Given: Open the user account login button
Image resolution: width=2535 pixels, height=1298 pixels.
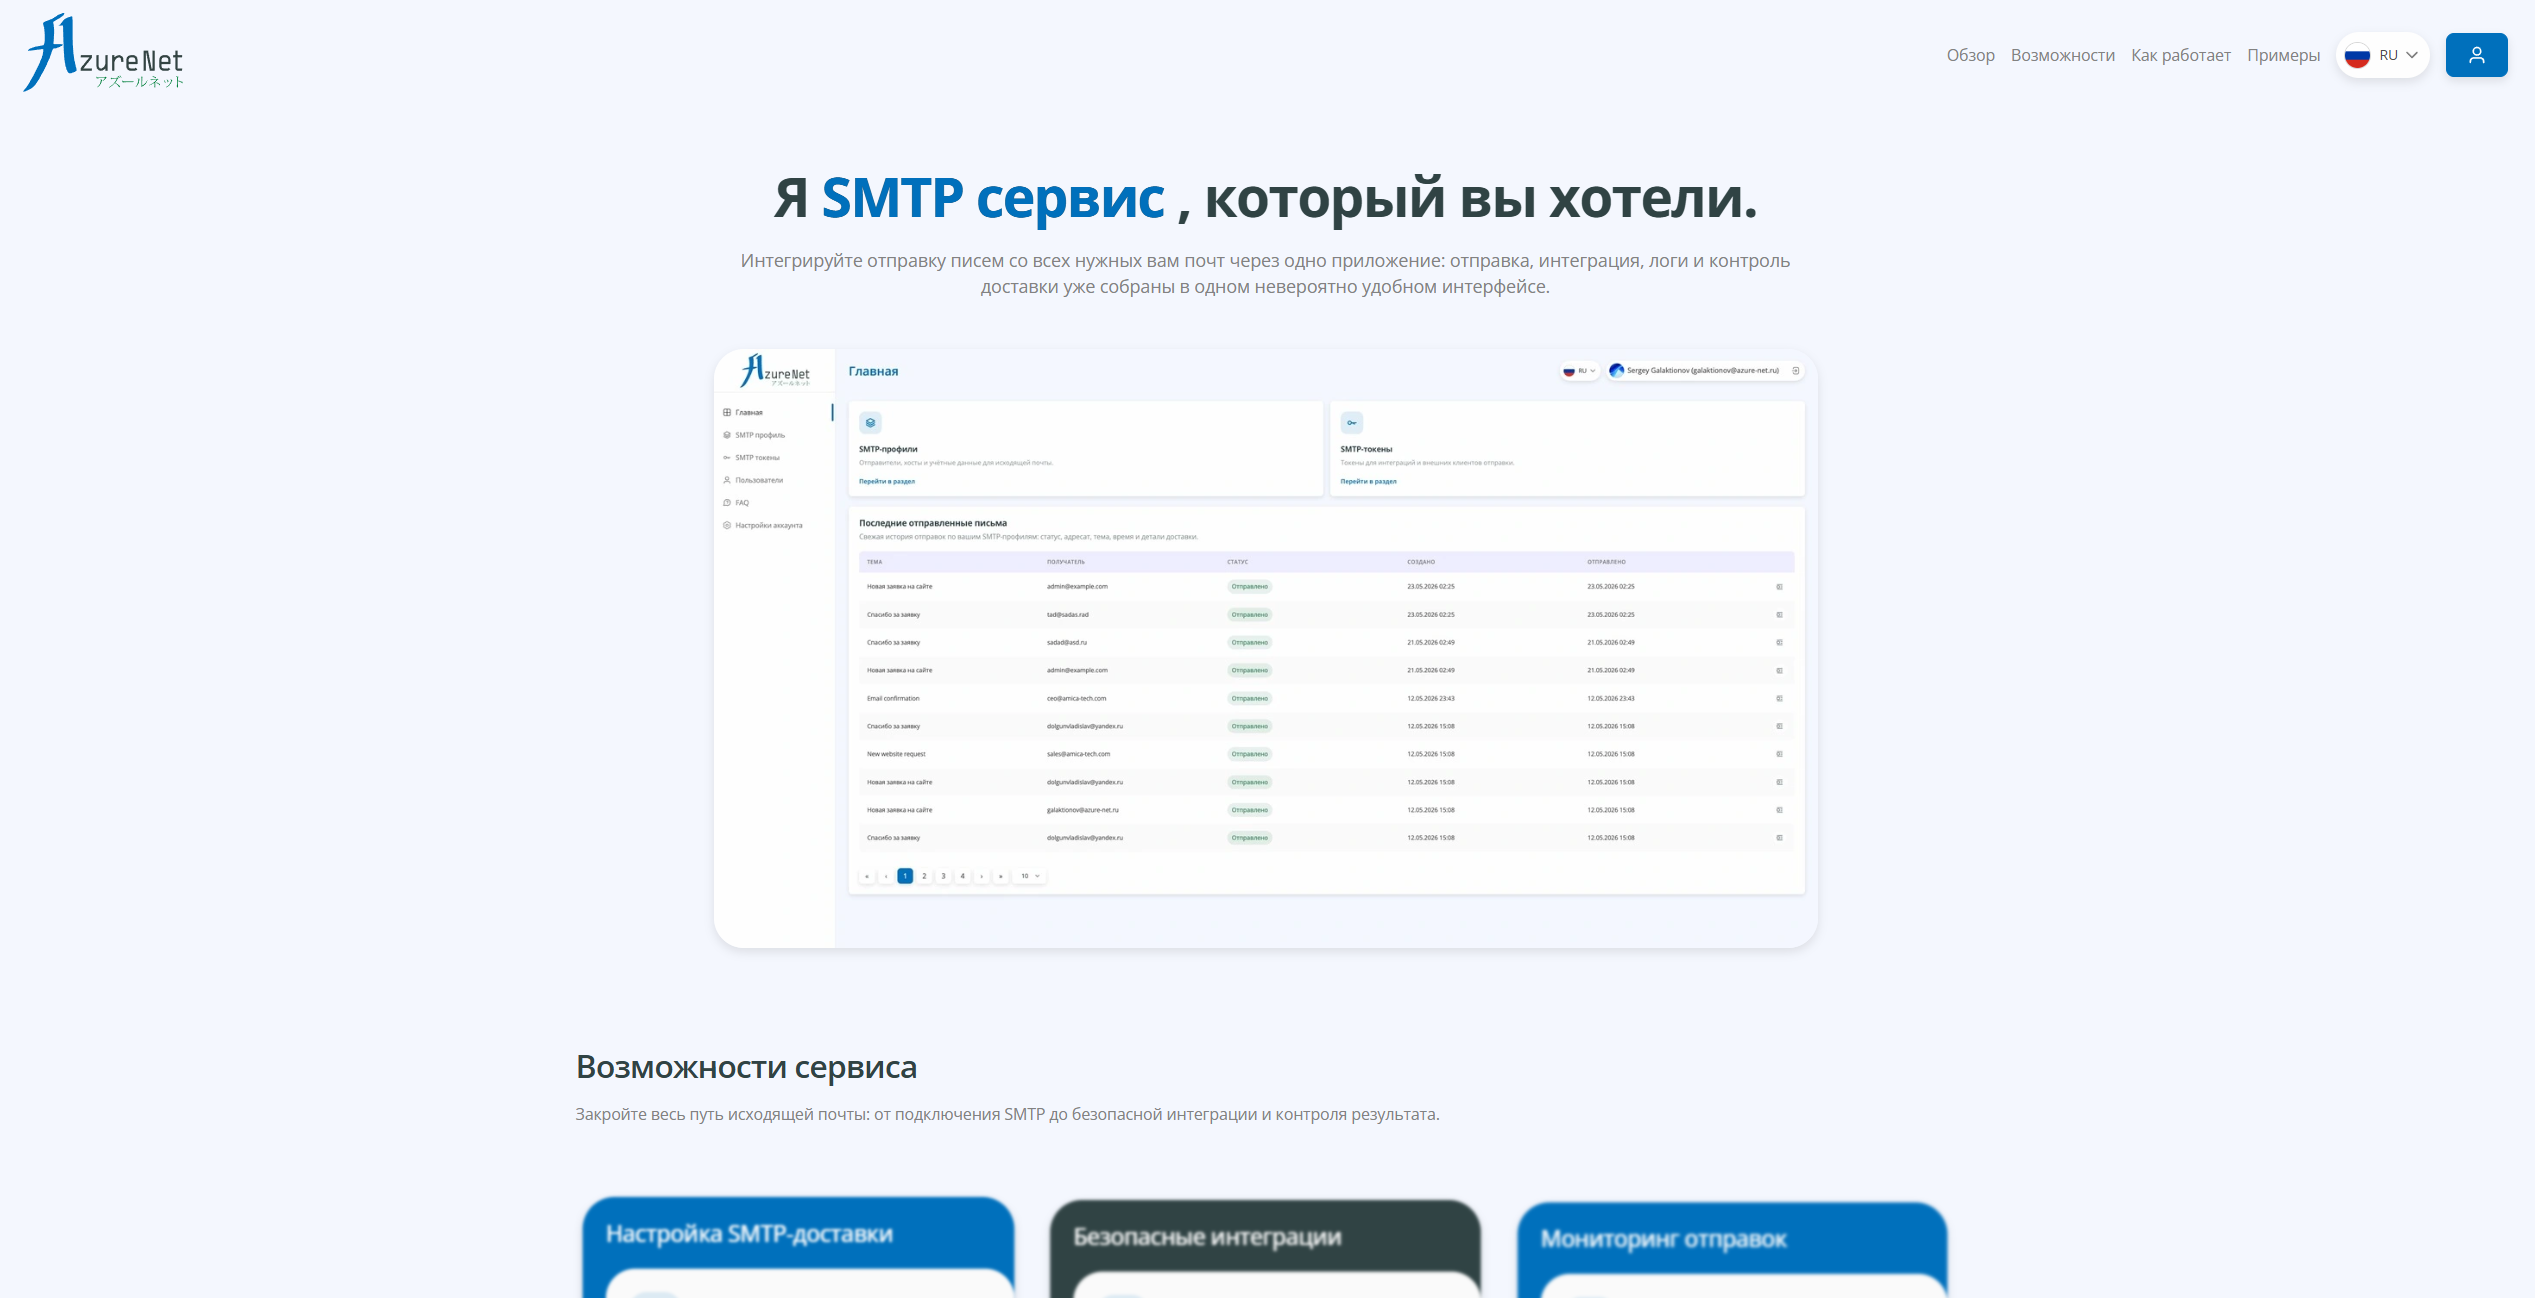Looking at the screenshot, I should pos(2476,55).
